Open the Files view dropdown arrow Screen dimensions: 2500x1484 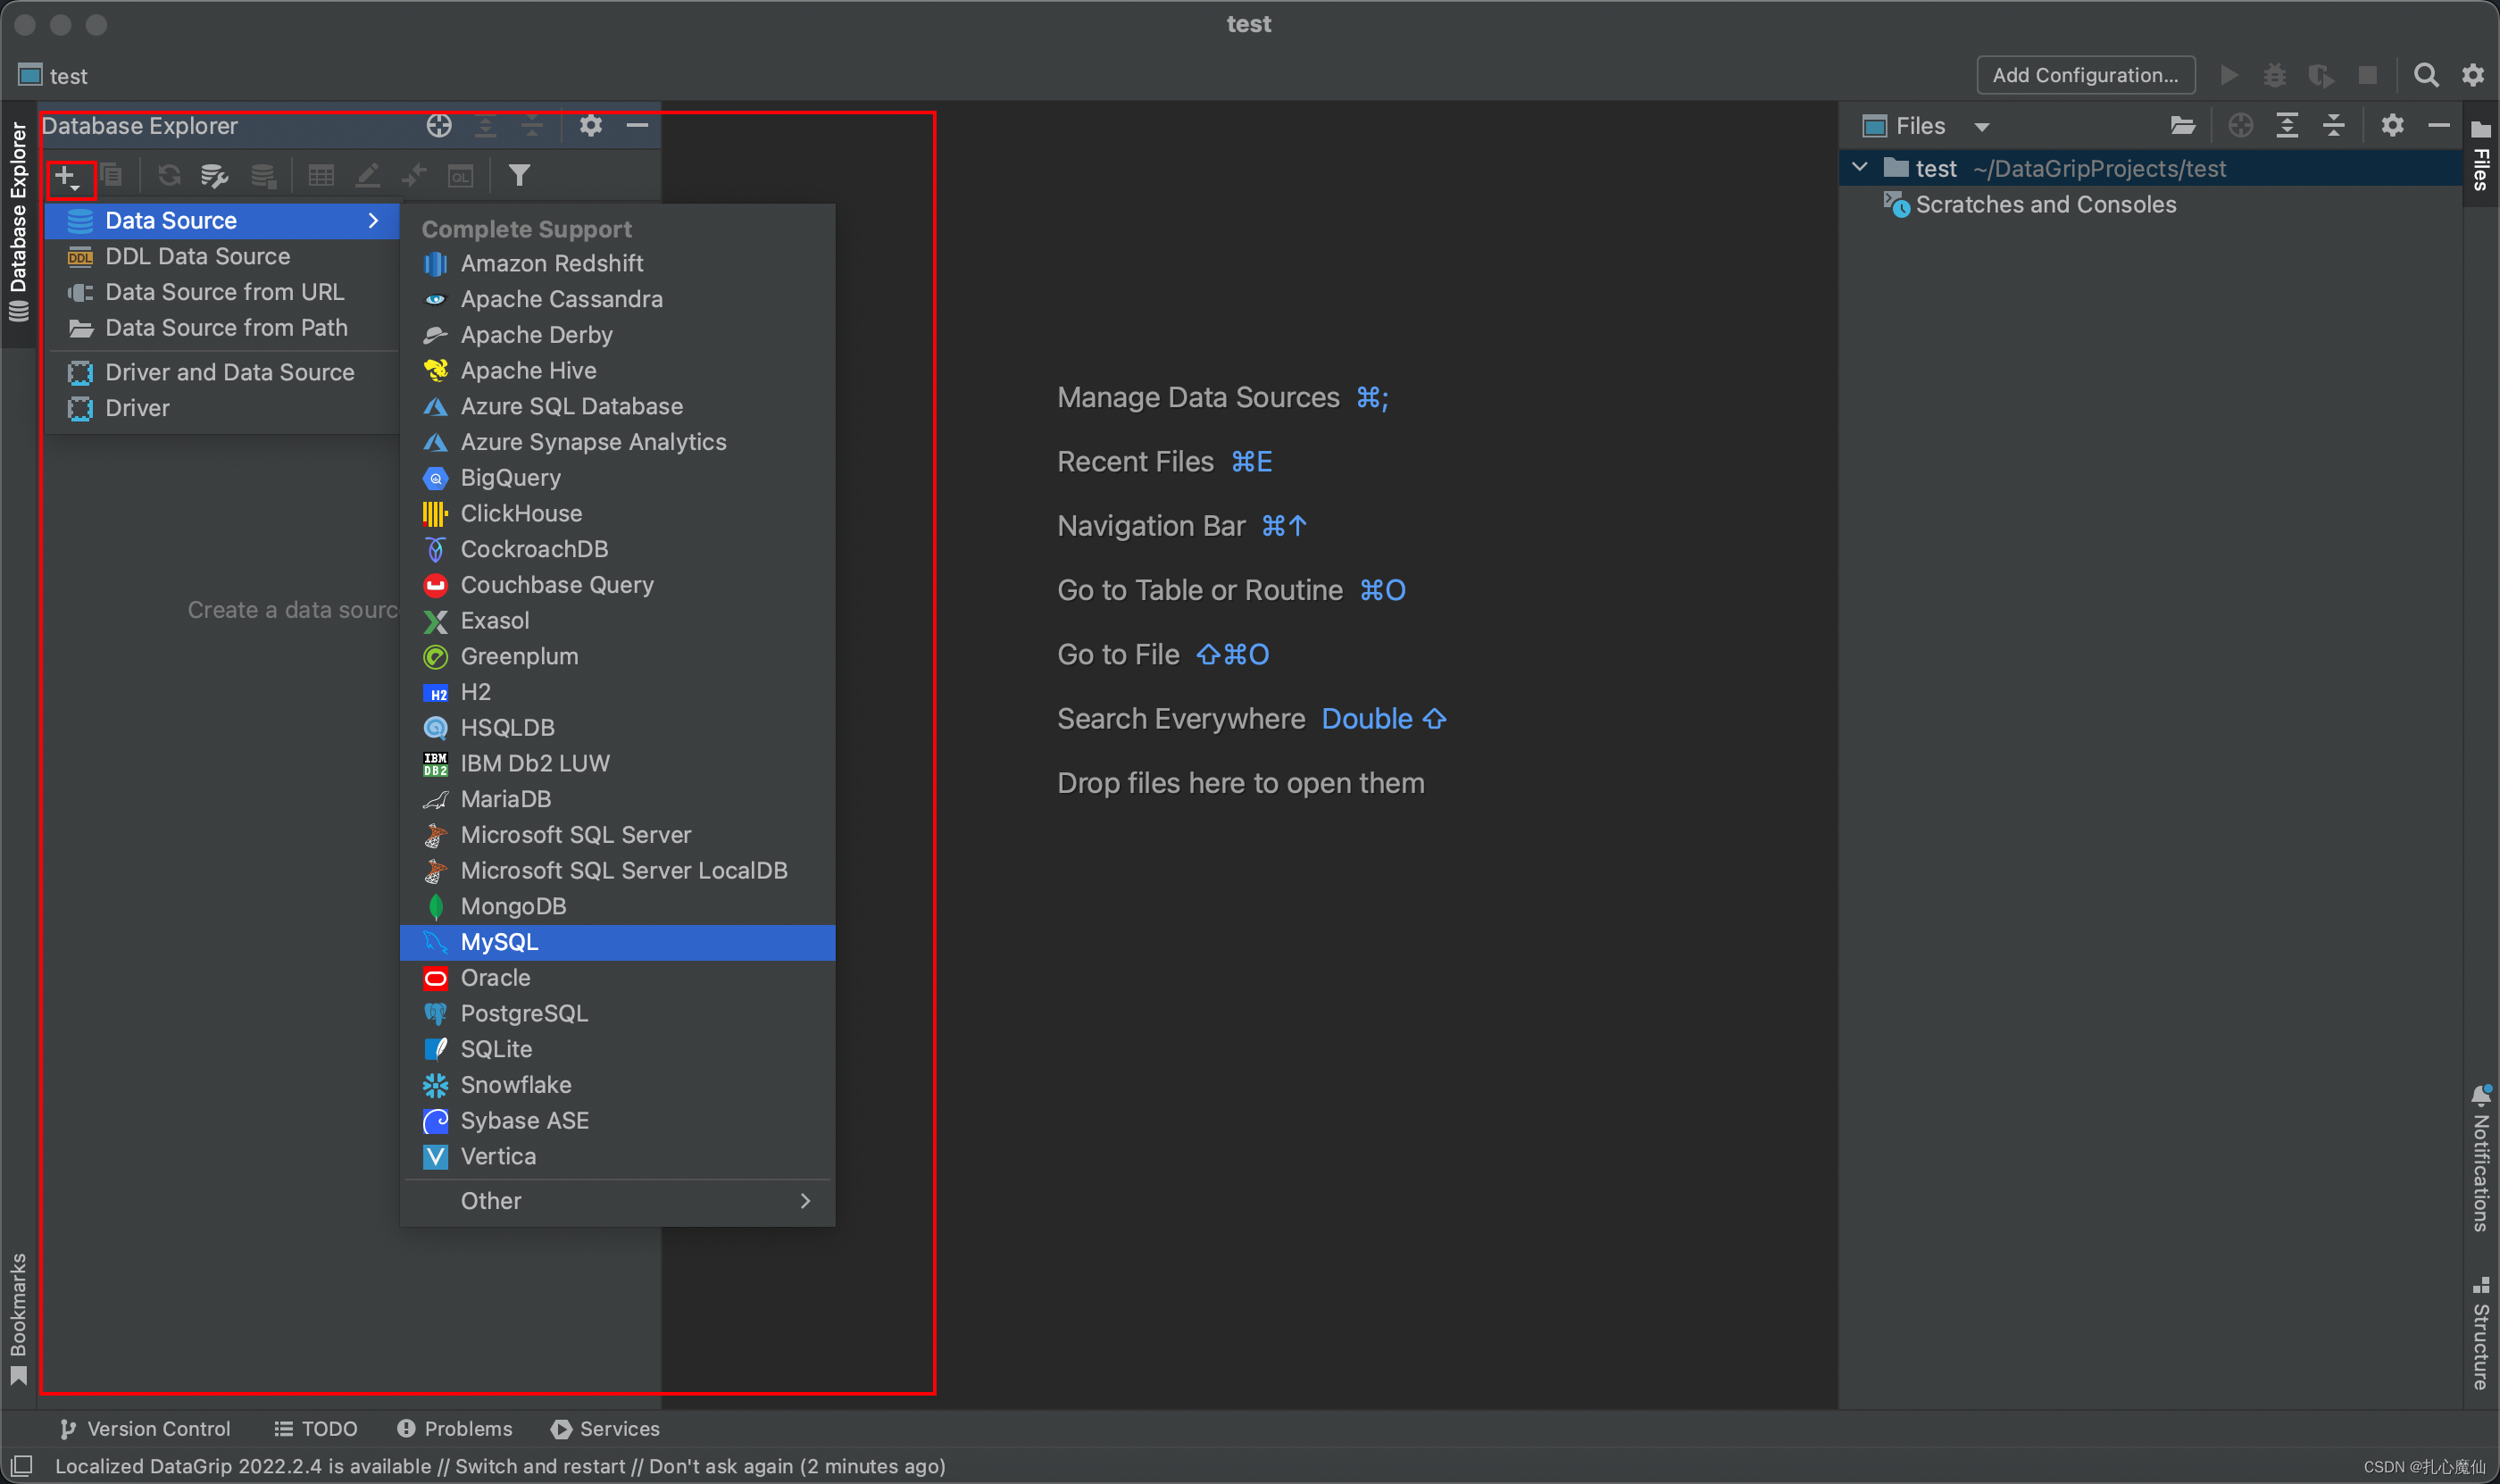[x=1982, y=127]
